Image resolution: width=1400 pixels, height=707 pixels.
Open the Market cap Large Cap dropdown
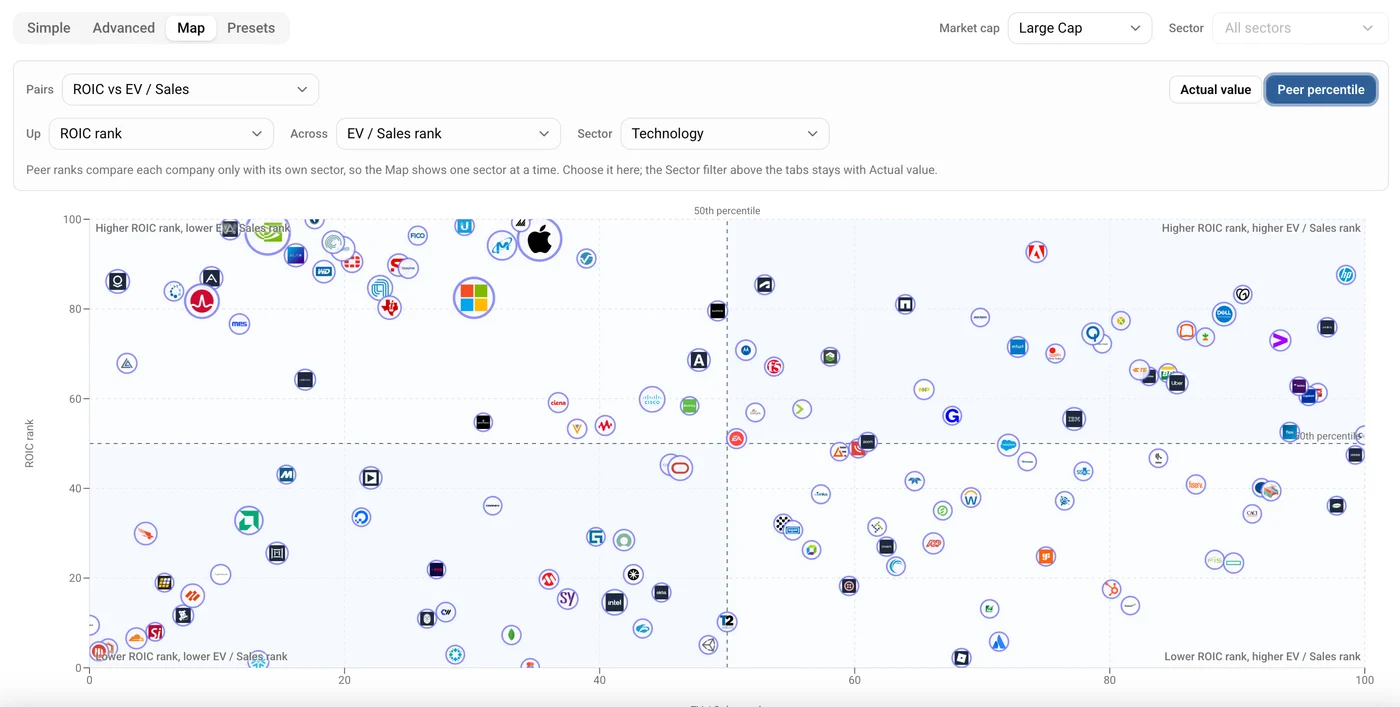pos(1080,28)
